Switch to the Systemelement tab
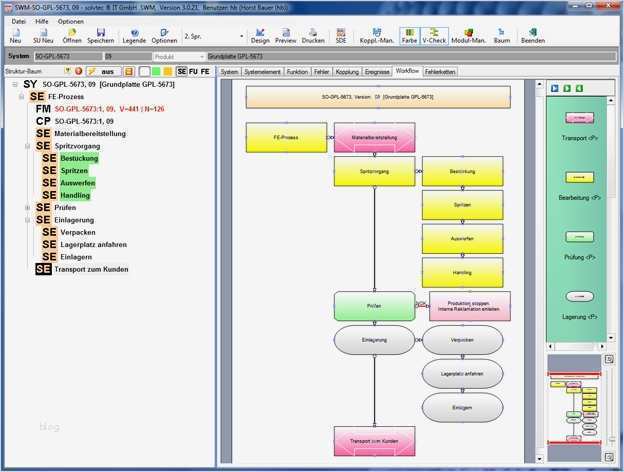 click(x=262, y=72)
